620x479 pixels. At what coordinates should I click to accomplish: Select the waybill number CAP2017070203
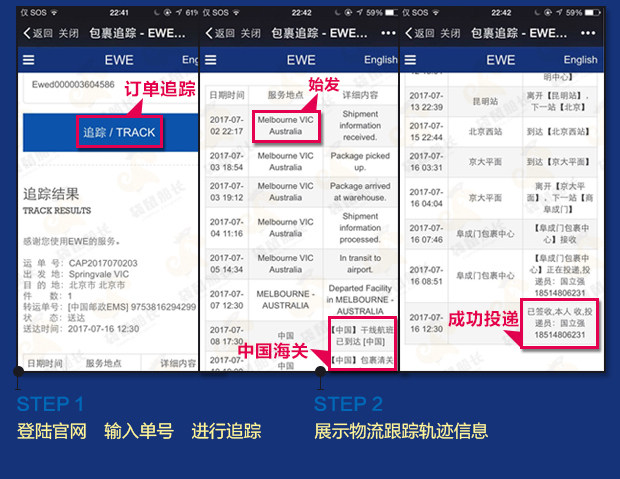point(103,263)
